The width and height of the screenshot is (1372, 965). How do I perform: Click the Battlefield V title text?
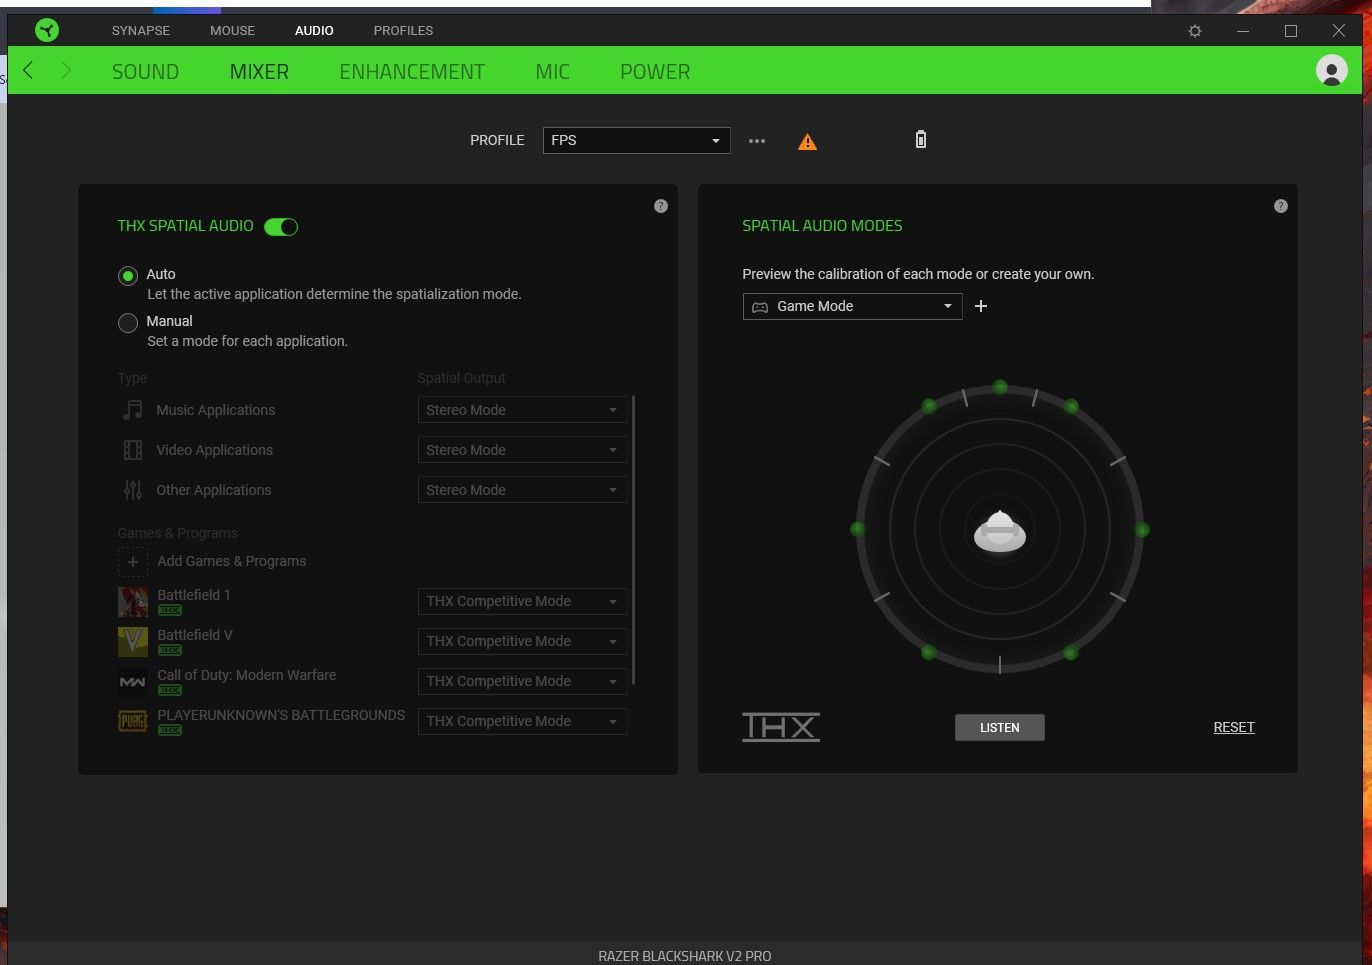pos(195,635)
